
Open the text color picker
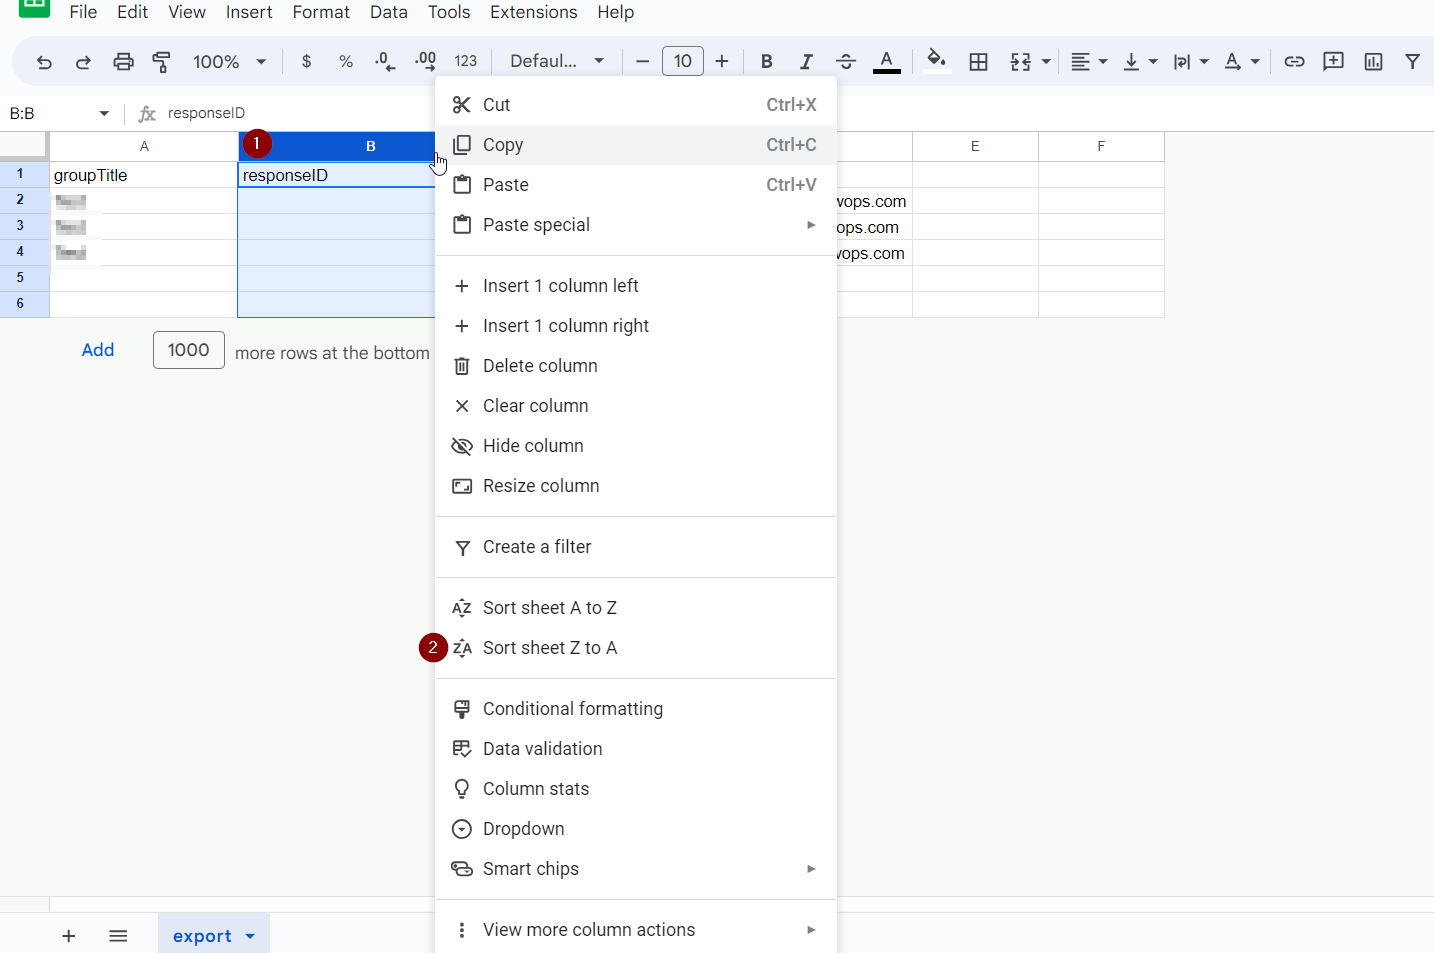(886, 61)
